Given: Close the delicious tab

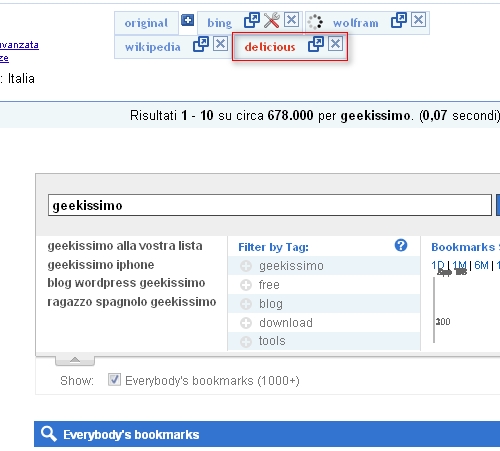Looking at the screenshot, I should 335,44.
